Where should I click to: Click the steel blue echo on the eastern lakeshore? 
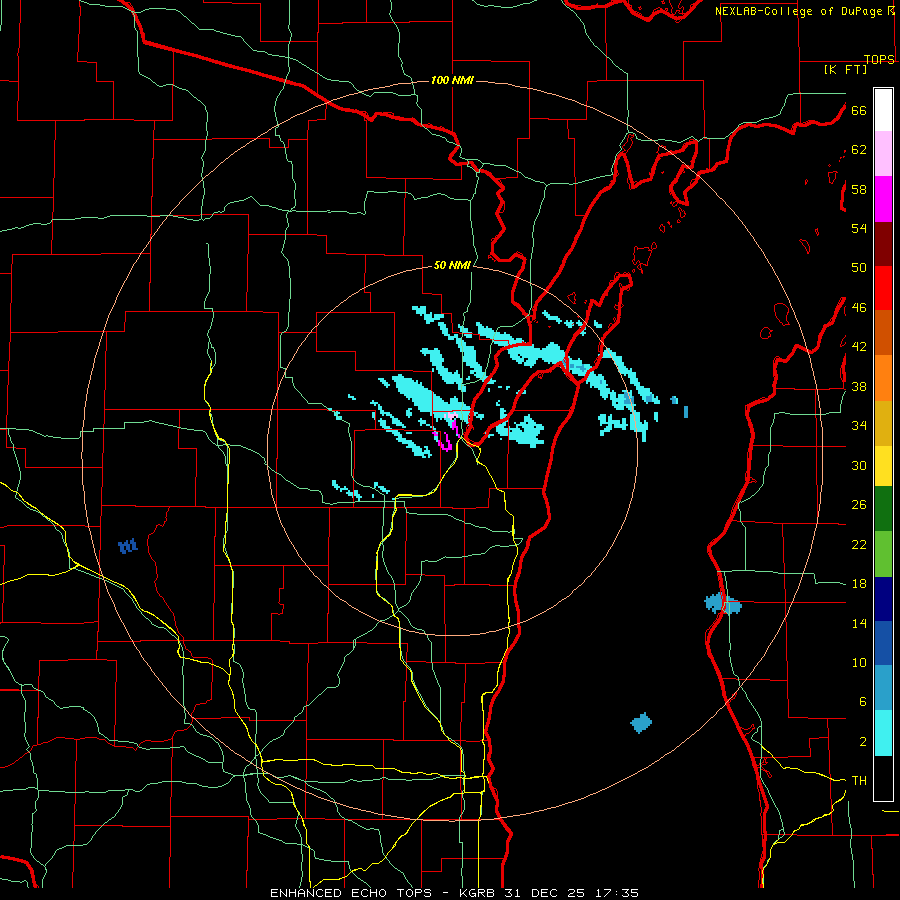[723, 603]
